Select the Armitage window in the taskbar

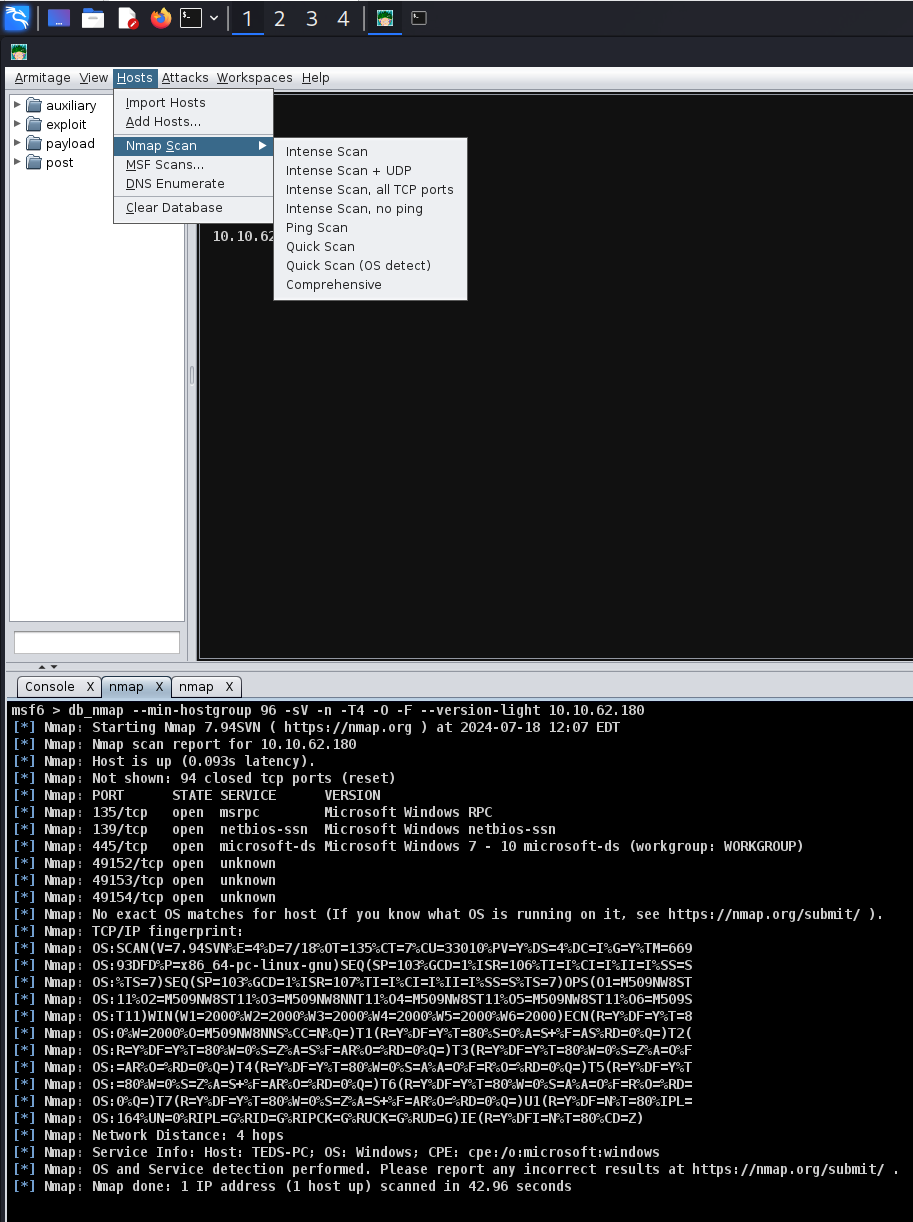pyautogui.click(x=384, y=18)
